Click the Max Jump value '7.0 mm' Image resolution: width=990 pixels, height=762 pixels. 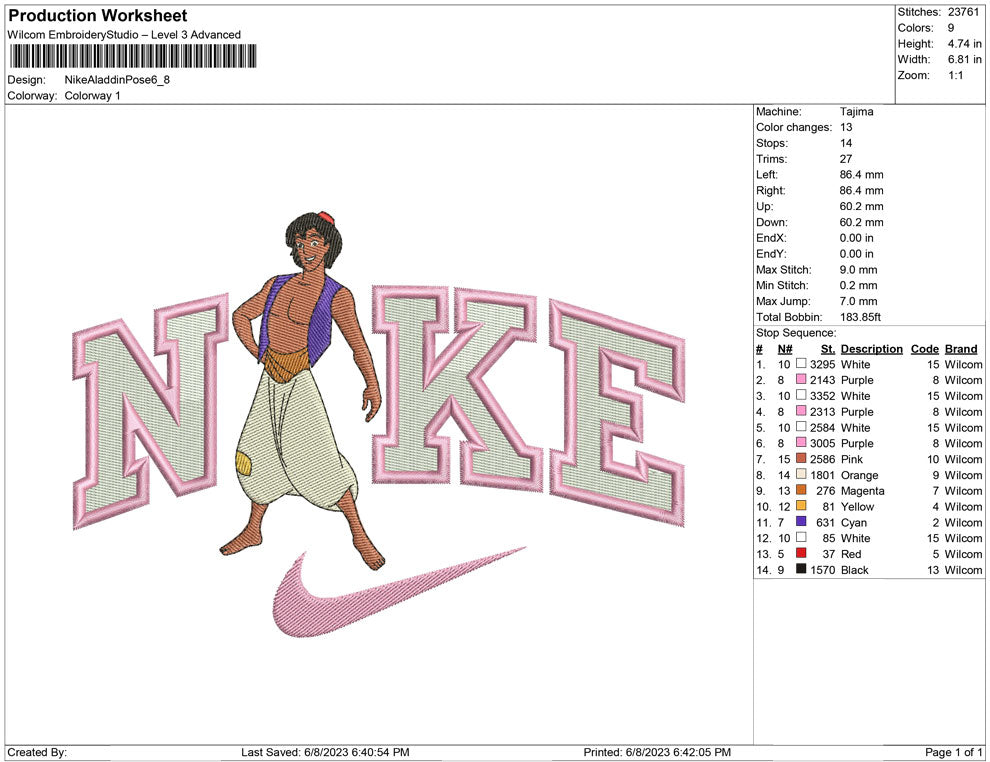[858, 301]
